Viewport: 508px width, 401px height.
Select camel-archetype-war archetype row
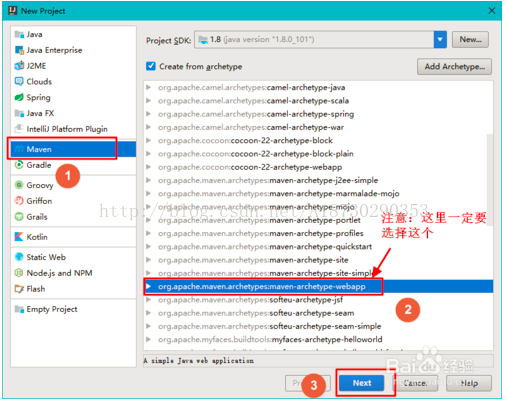[318, 127]
